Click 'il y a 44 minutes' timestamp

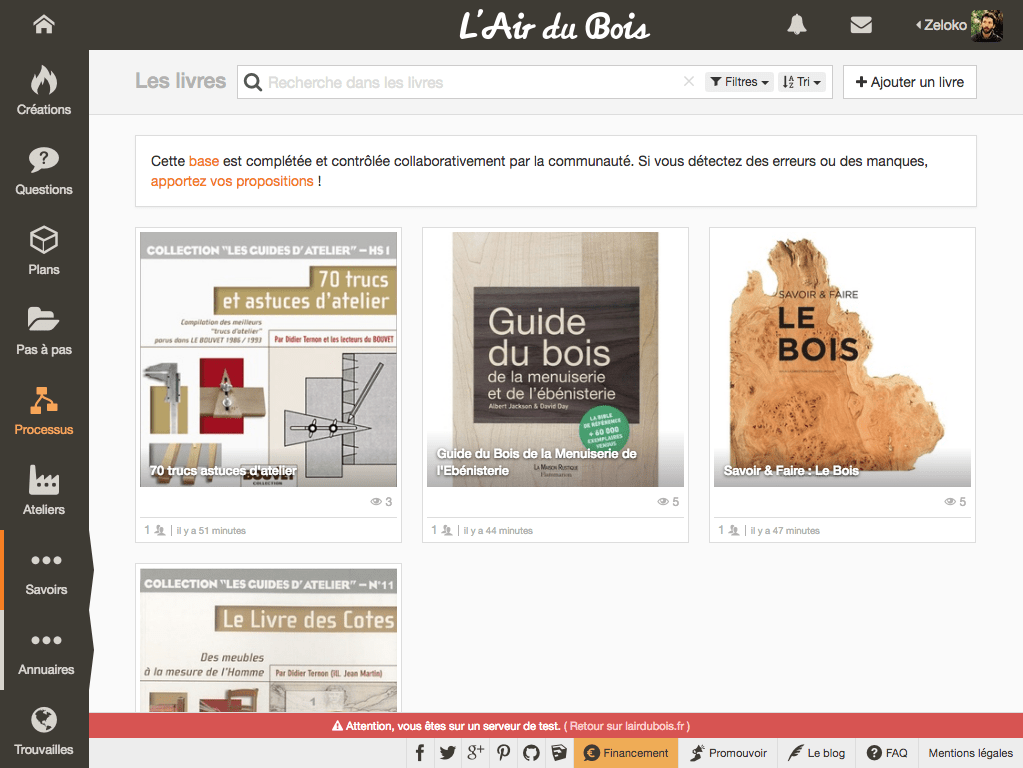tap(498, 530)
